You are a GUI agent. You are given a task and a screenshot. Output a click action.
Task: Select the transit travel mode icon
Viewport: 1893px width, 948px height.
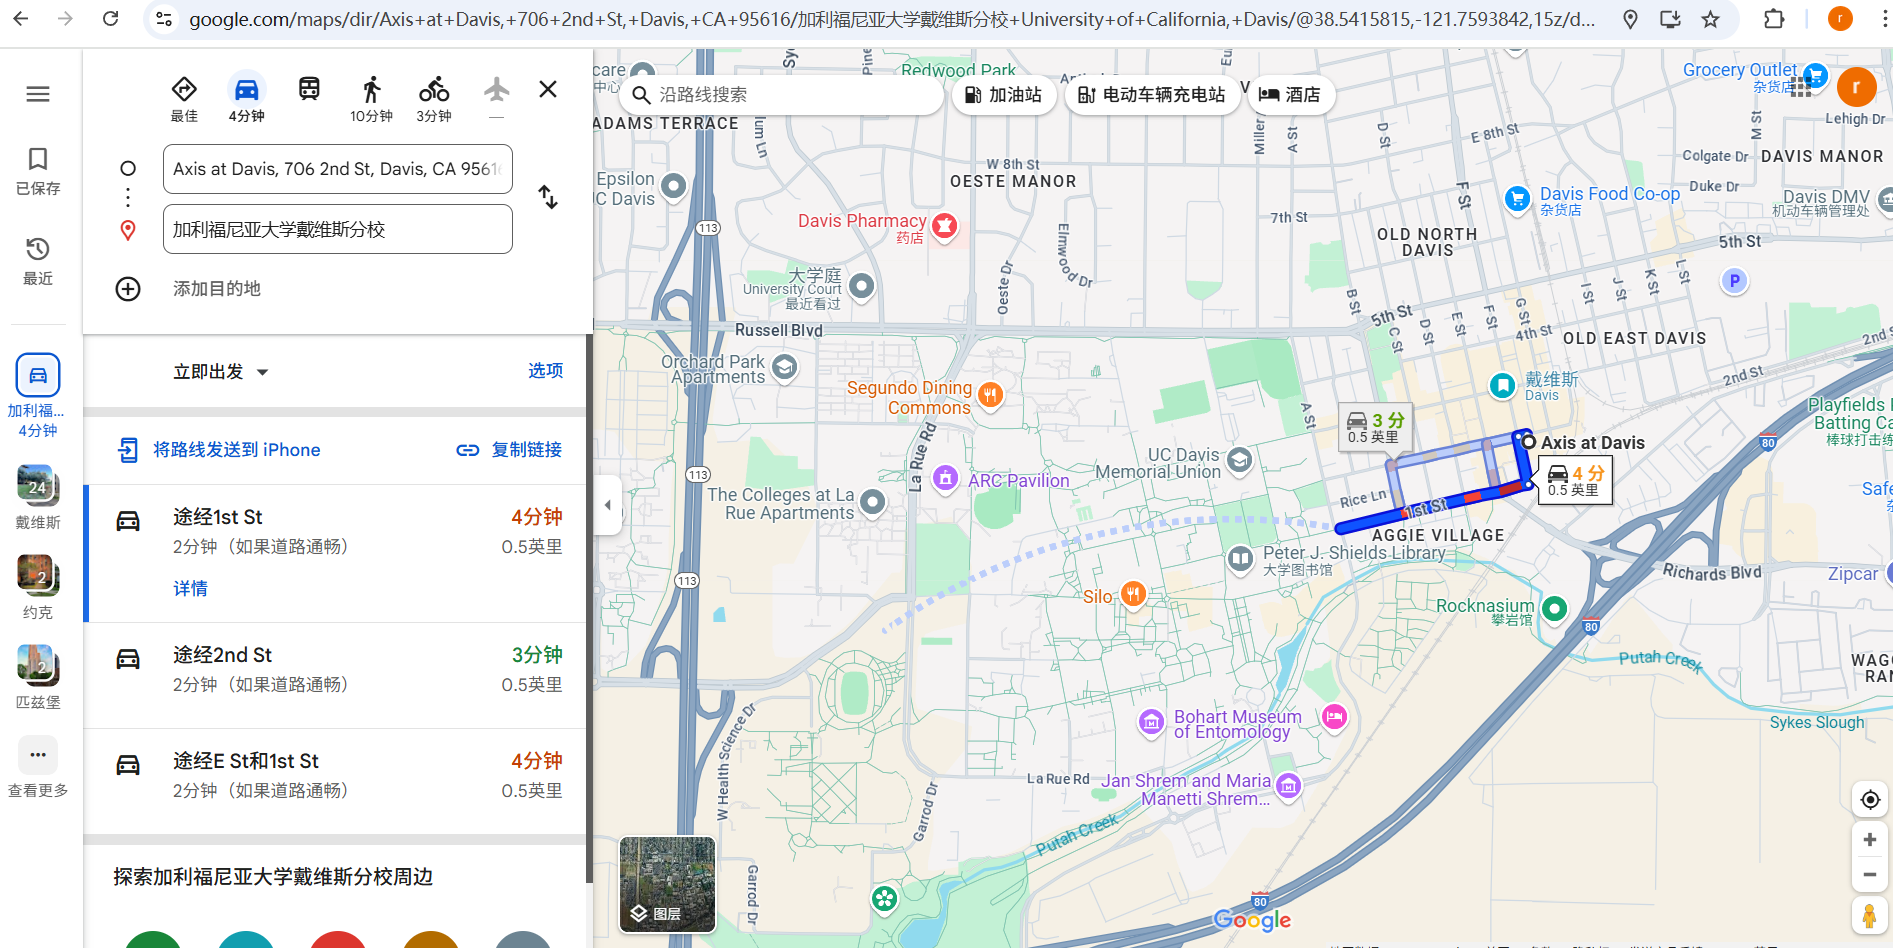pyautogui.click(x=309, y=90)
